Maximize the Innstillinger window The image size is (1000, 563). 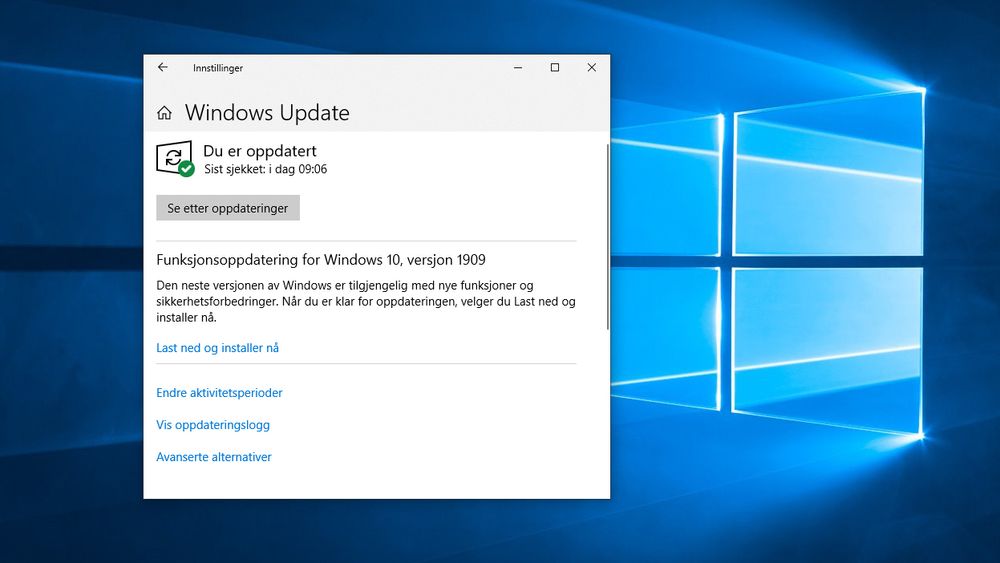pos(555,68)
